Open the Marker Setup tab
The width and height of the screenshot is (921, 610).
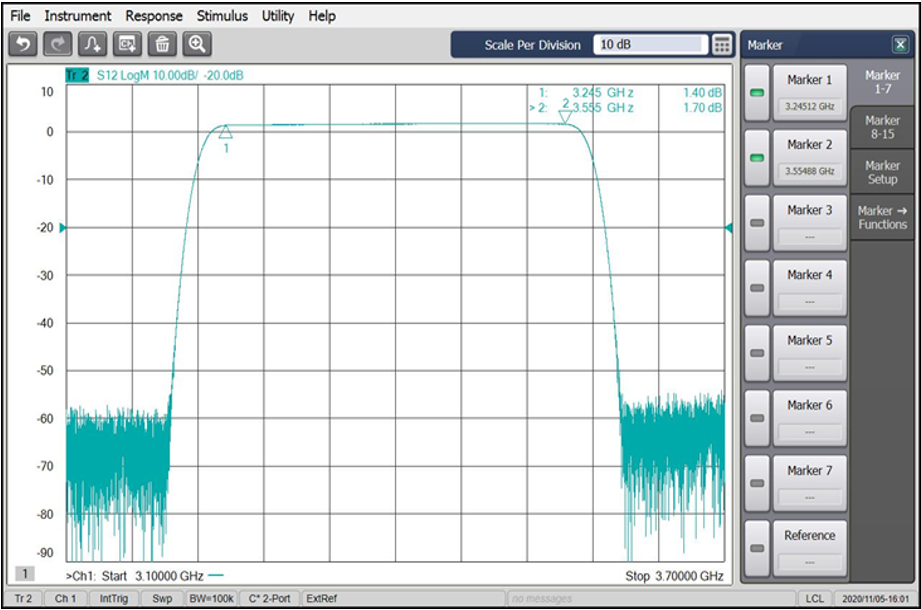point(882,172)
